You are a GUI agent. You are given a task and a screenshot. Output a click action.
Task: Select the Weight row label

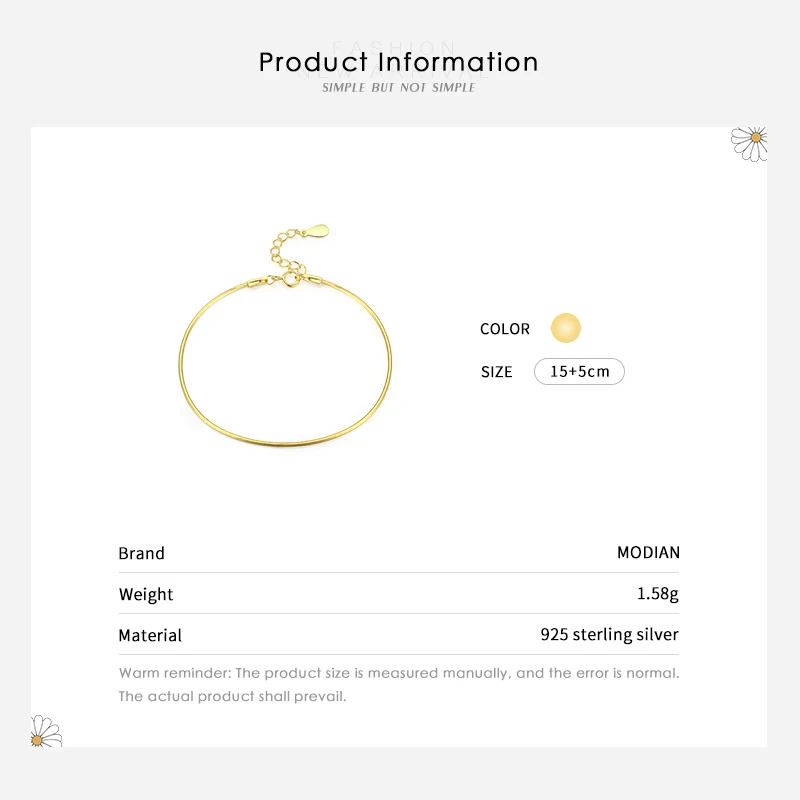(x=146, y=594)
